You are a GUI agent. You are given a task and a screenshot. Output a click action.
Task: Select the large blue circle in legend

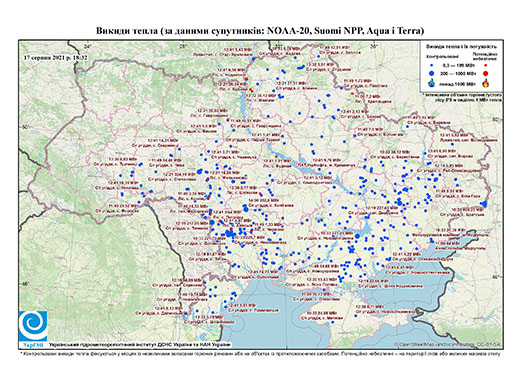(432, 73)
